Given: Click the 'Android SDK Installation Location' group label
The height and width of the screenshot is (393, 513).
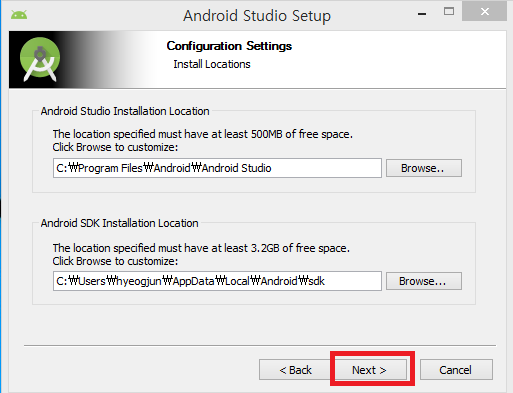Looking at the screenshot, I should click(119, 223).
